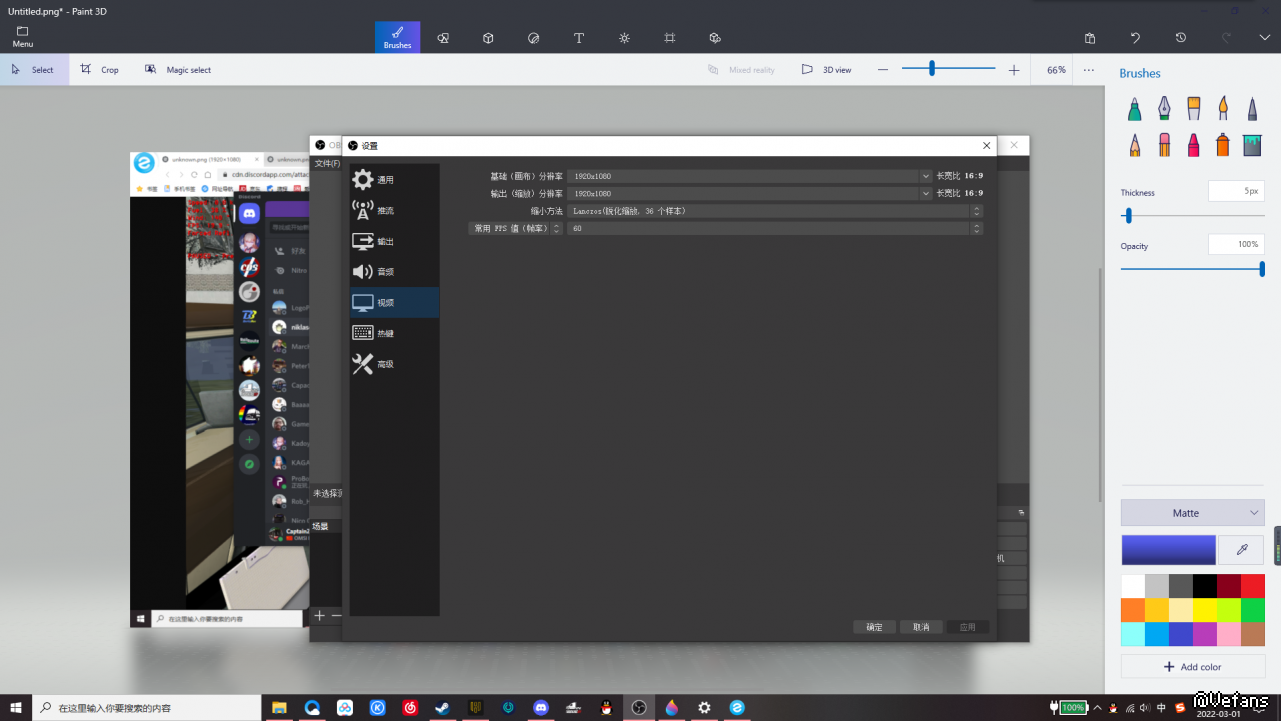1281x721 pixels.
Task: Choose the orange color swatch
Action: (x=1133, y=610)
